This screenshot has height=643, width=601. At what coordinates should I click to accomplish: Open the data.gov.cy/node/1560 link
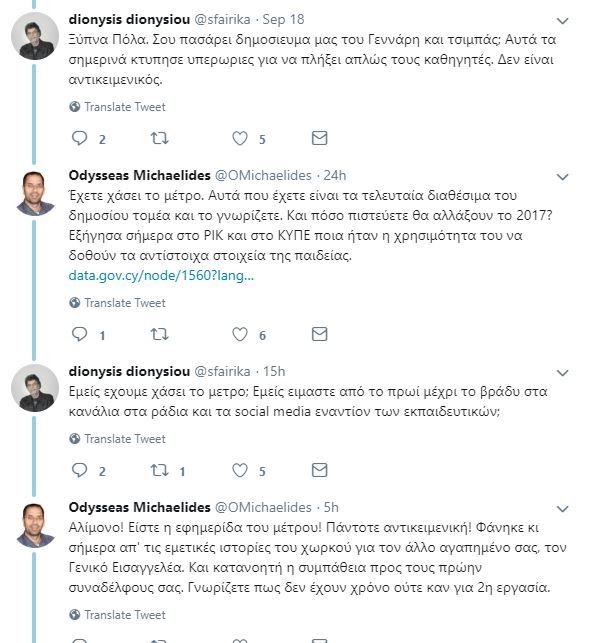(161, 275)
